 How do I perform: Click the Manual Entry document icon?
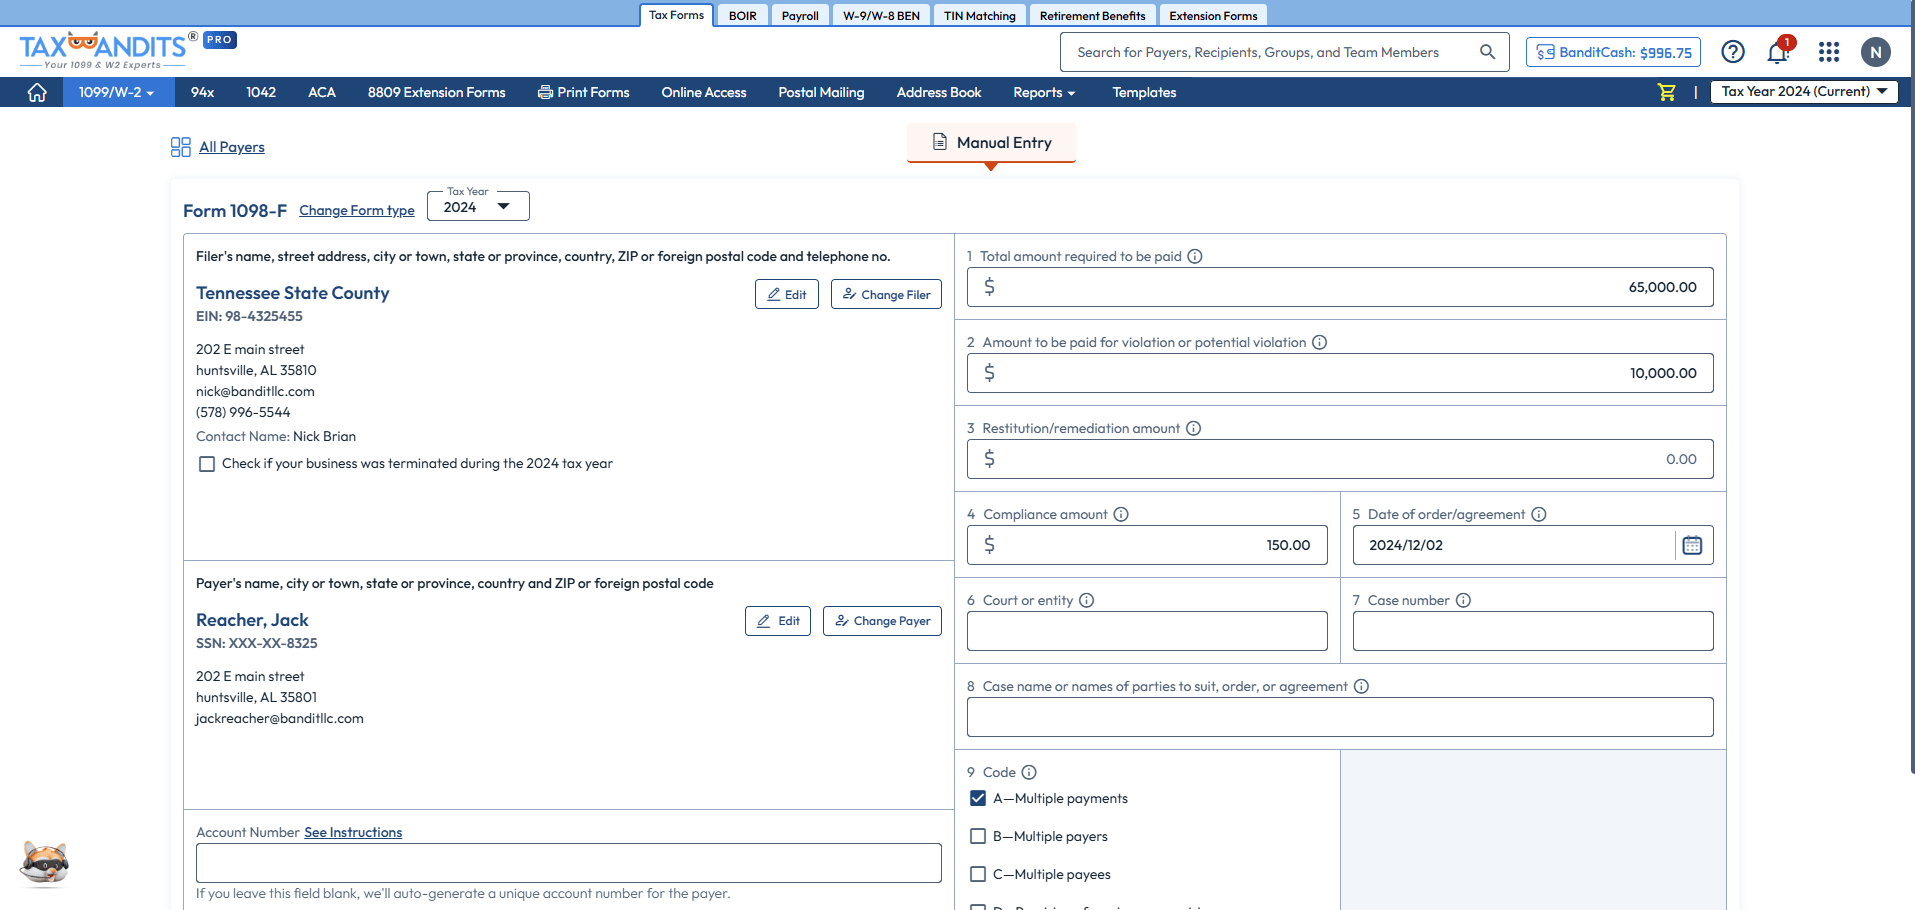point(939,142)
